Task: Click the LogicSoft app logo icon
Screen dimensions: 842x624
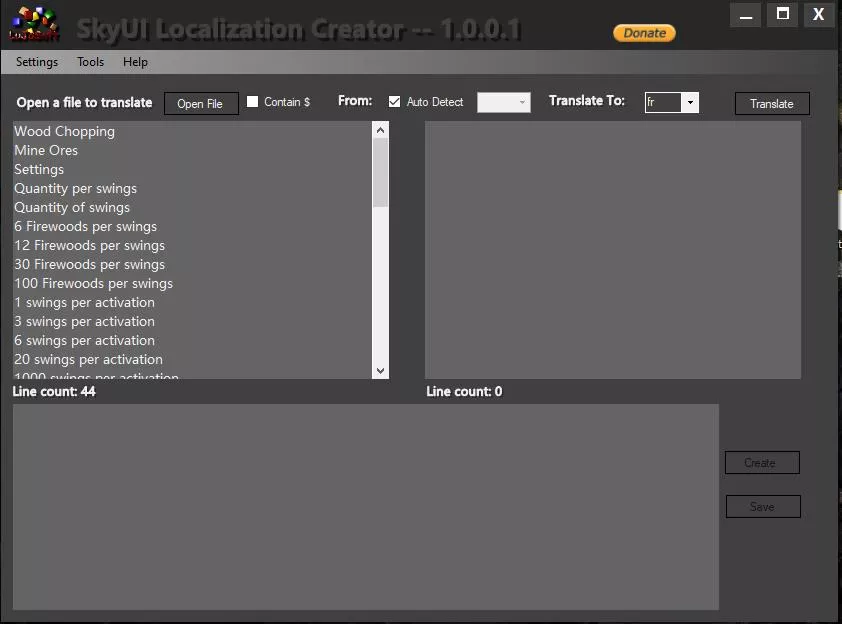Action: tap(33, 24)
